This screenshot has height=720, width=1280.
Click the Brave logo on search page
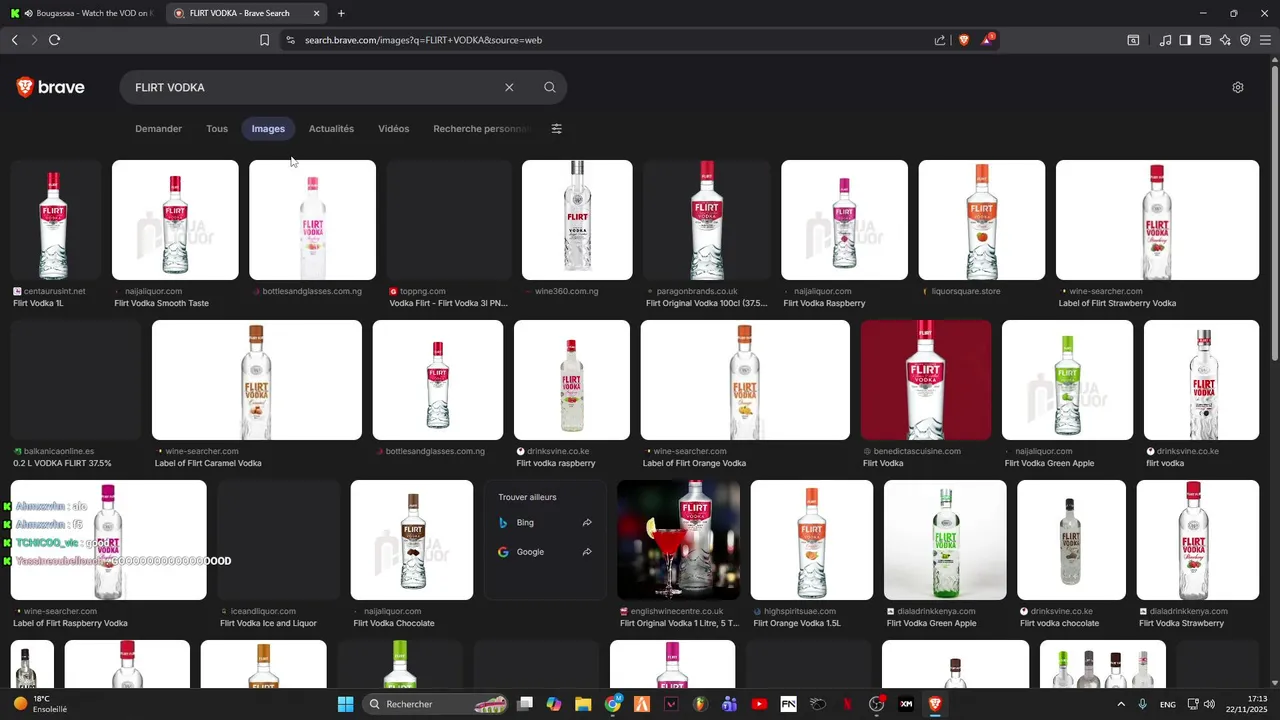click(x=50, y=88)
